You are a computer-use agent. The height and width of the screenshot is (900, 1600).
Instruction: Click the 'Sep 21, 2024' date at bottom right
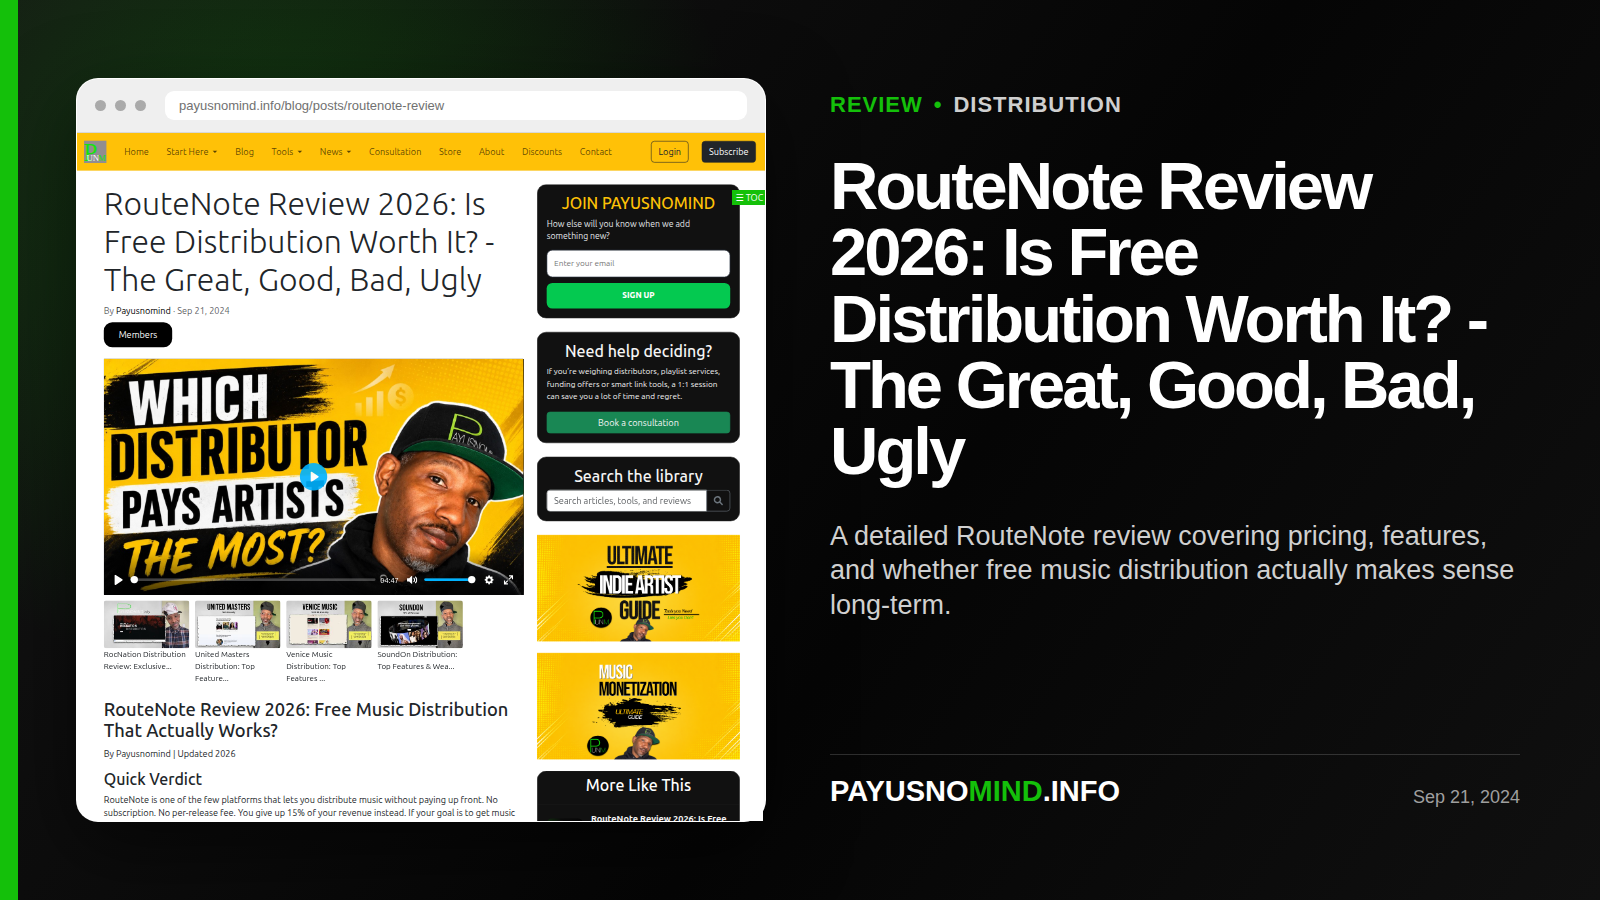[x=1466, y=797]
